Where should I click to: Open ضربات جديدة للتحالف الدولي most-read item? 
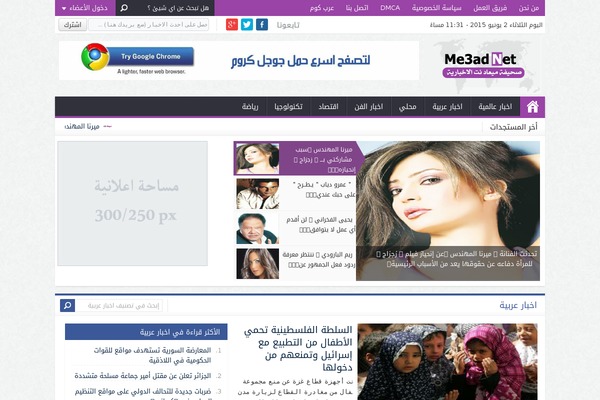click(x=143, y=392)
